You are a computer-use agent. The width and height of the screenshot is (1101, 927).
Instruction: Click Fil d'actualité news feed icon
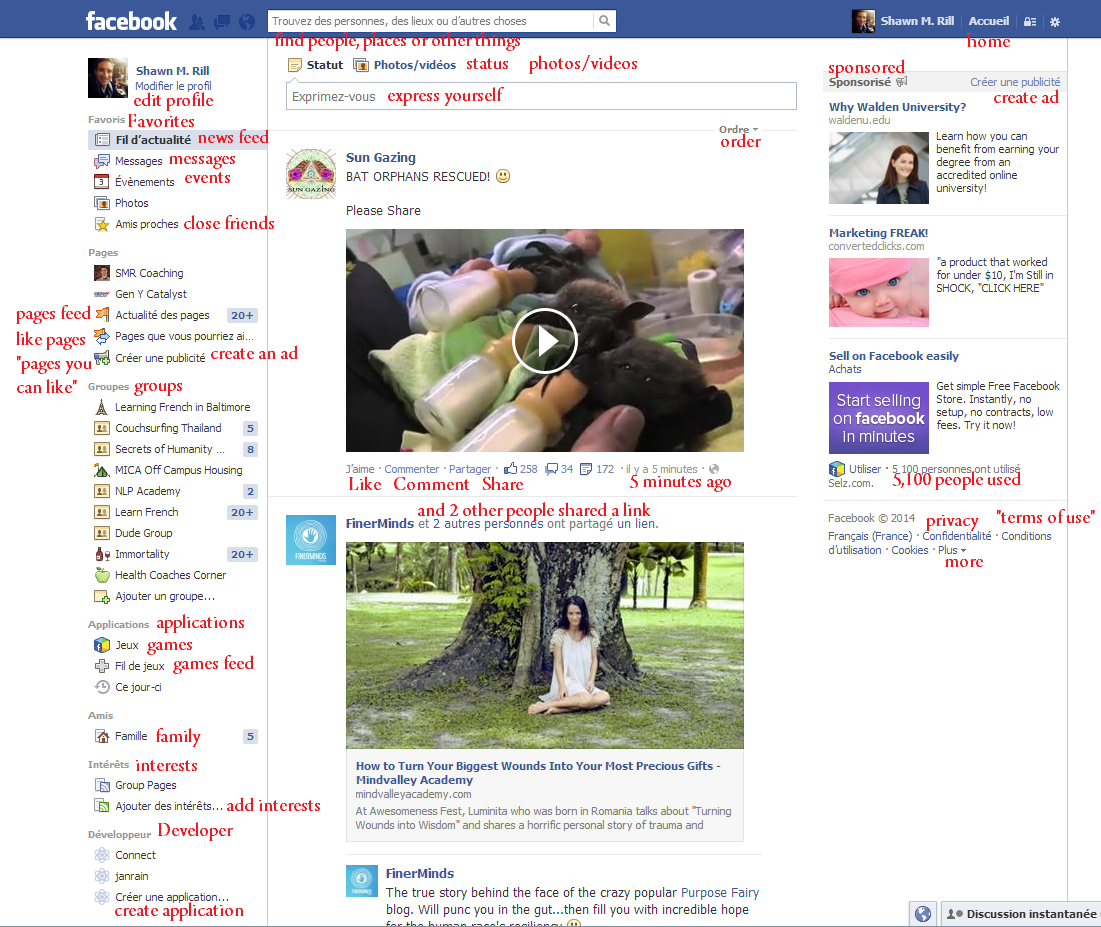pos(102,140)
